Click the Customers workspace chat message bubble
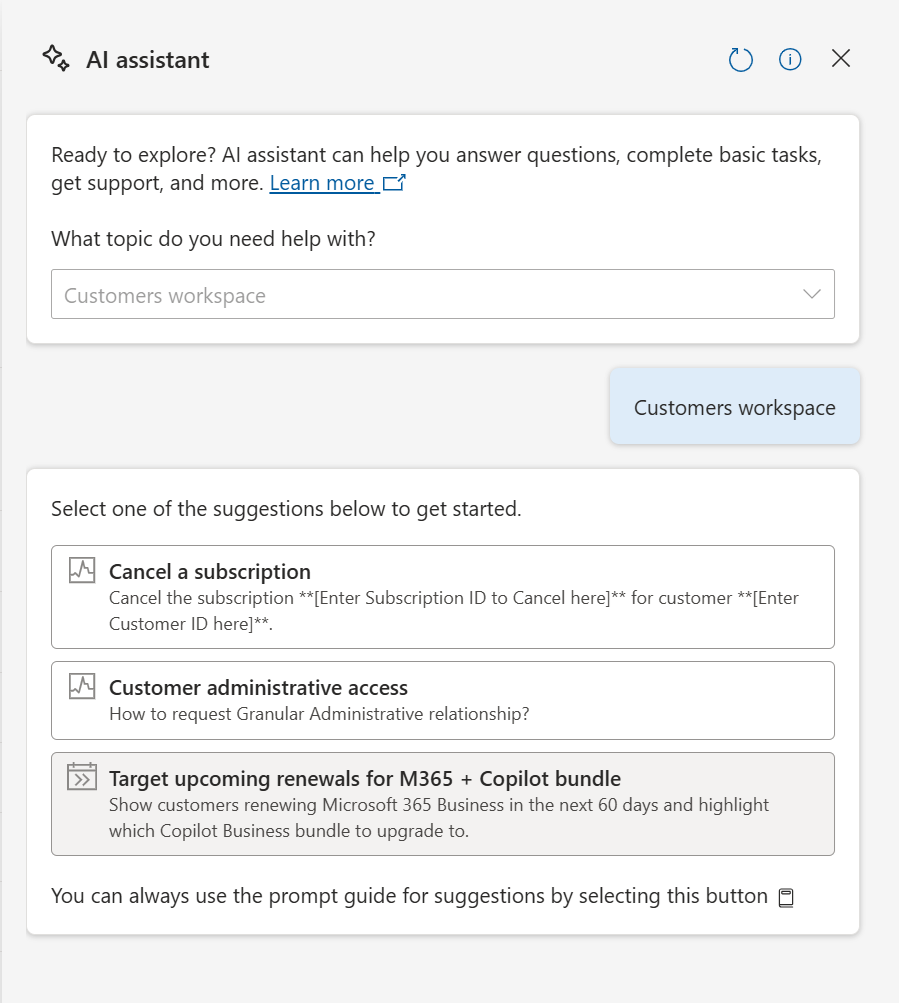Viewport: 899px width, 1003px height. click(x=735, y=407)
